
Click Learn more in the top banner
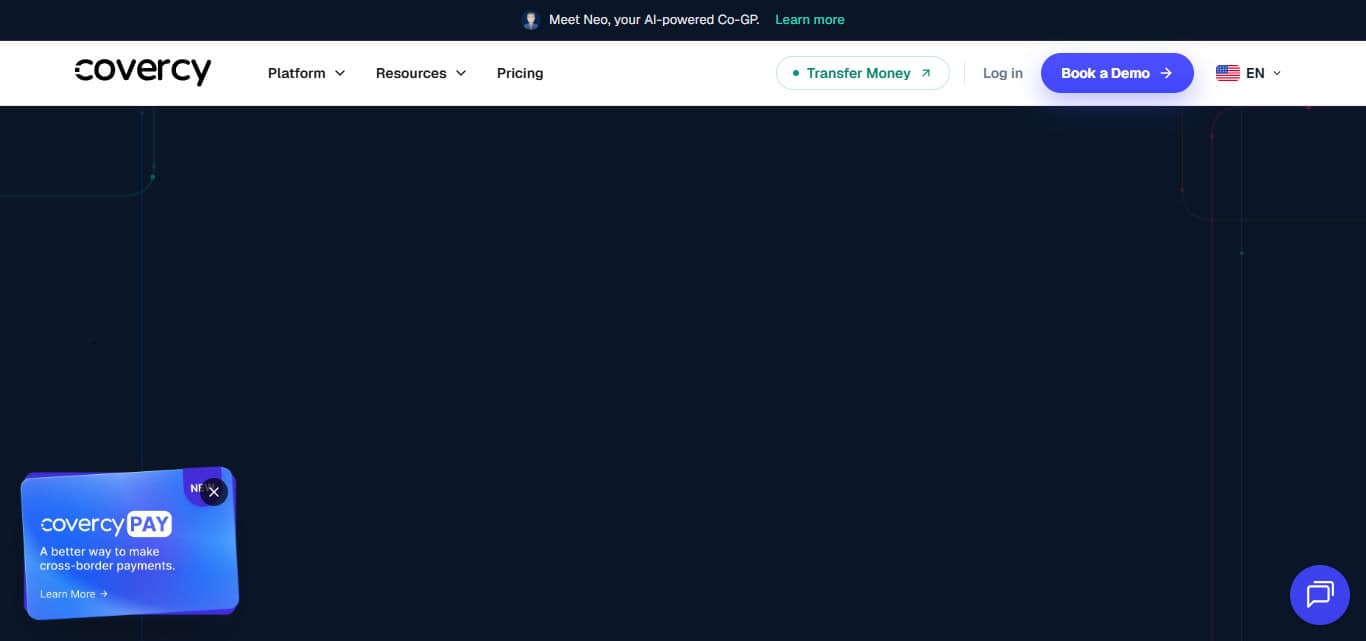click(x=809, y=20)
